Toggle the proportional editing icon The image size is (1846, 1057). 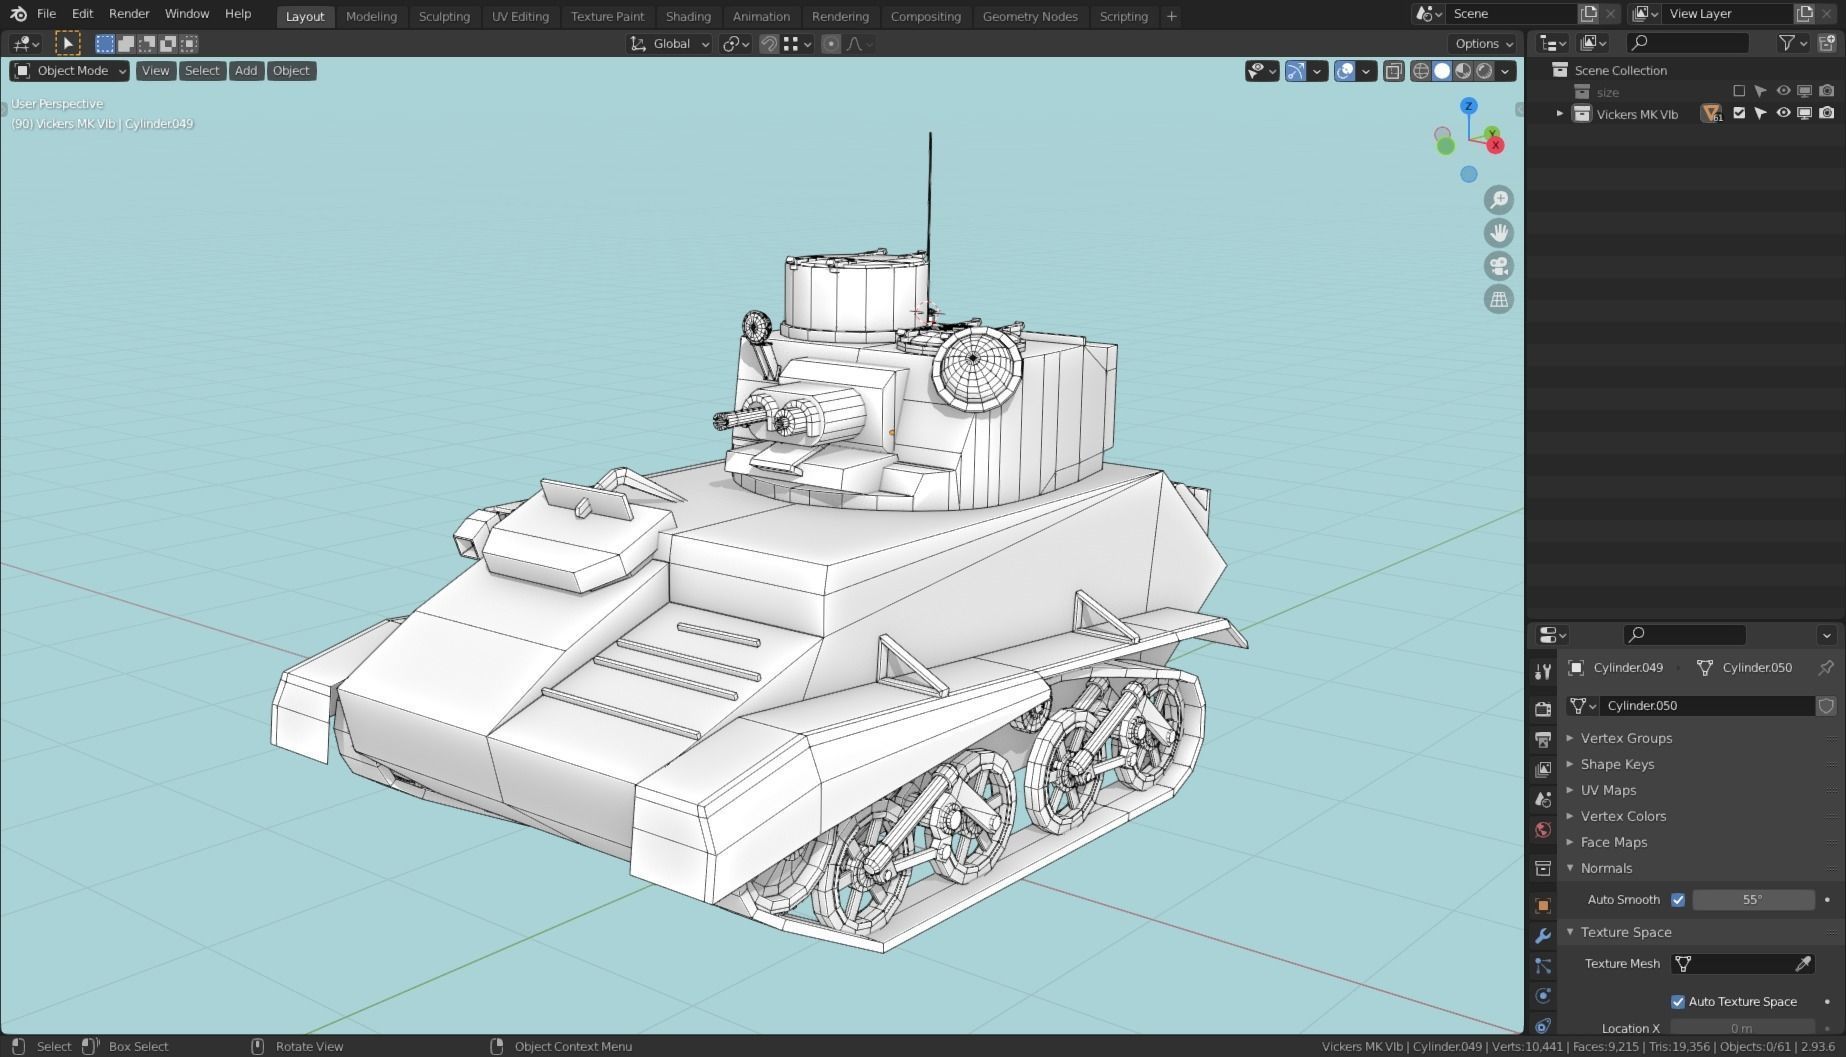click(x=831, y=44)
